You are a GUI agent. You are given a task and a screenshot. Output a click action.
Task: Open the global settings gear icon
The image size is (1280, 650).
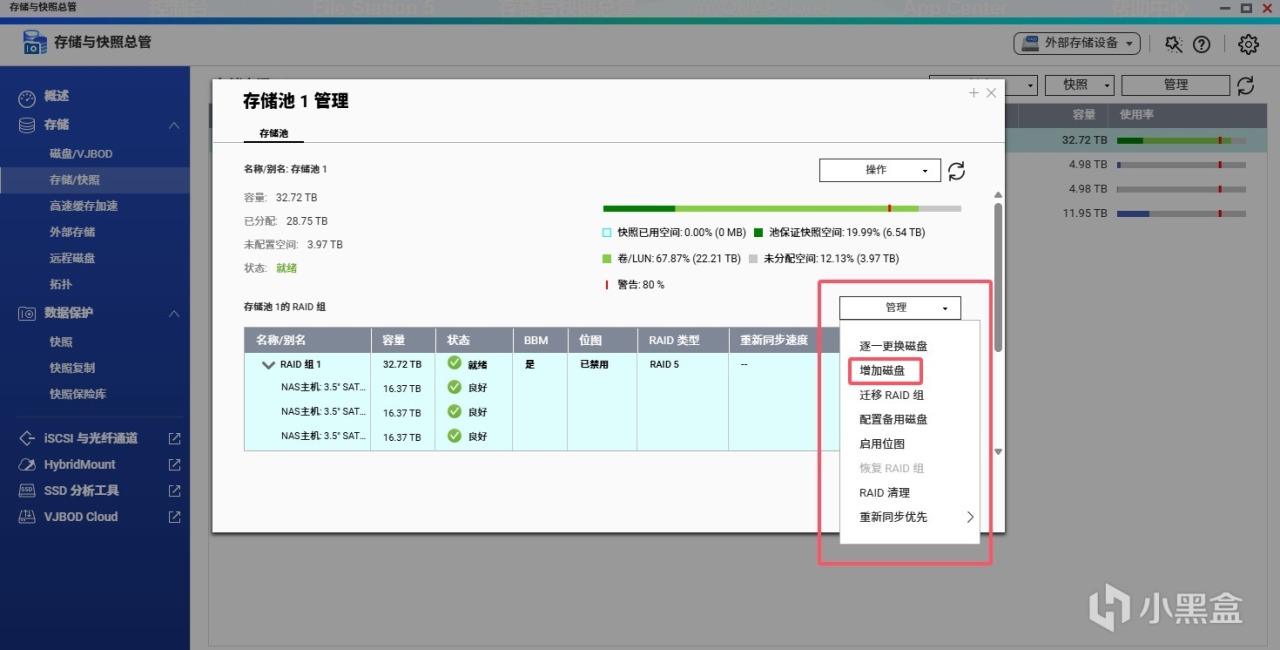[x=1248, y=44]
